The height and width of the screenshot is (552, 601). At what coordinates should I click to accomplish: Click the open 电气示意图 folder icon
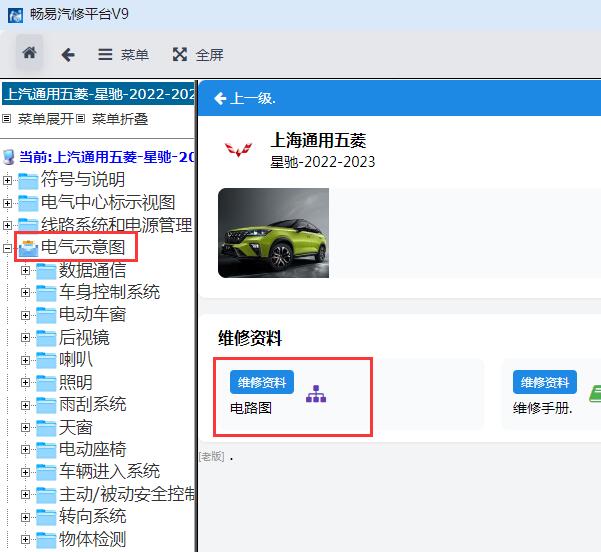[x=28, y=248]
